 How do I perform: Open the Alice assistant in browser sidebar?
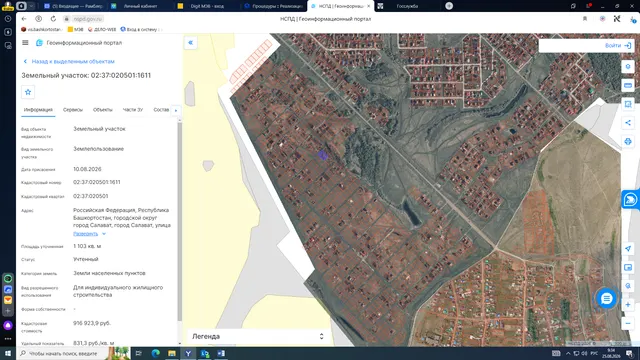[8, 325]
